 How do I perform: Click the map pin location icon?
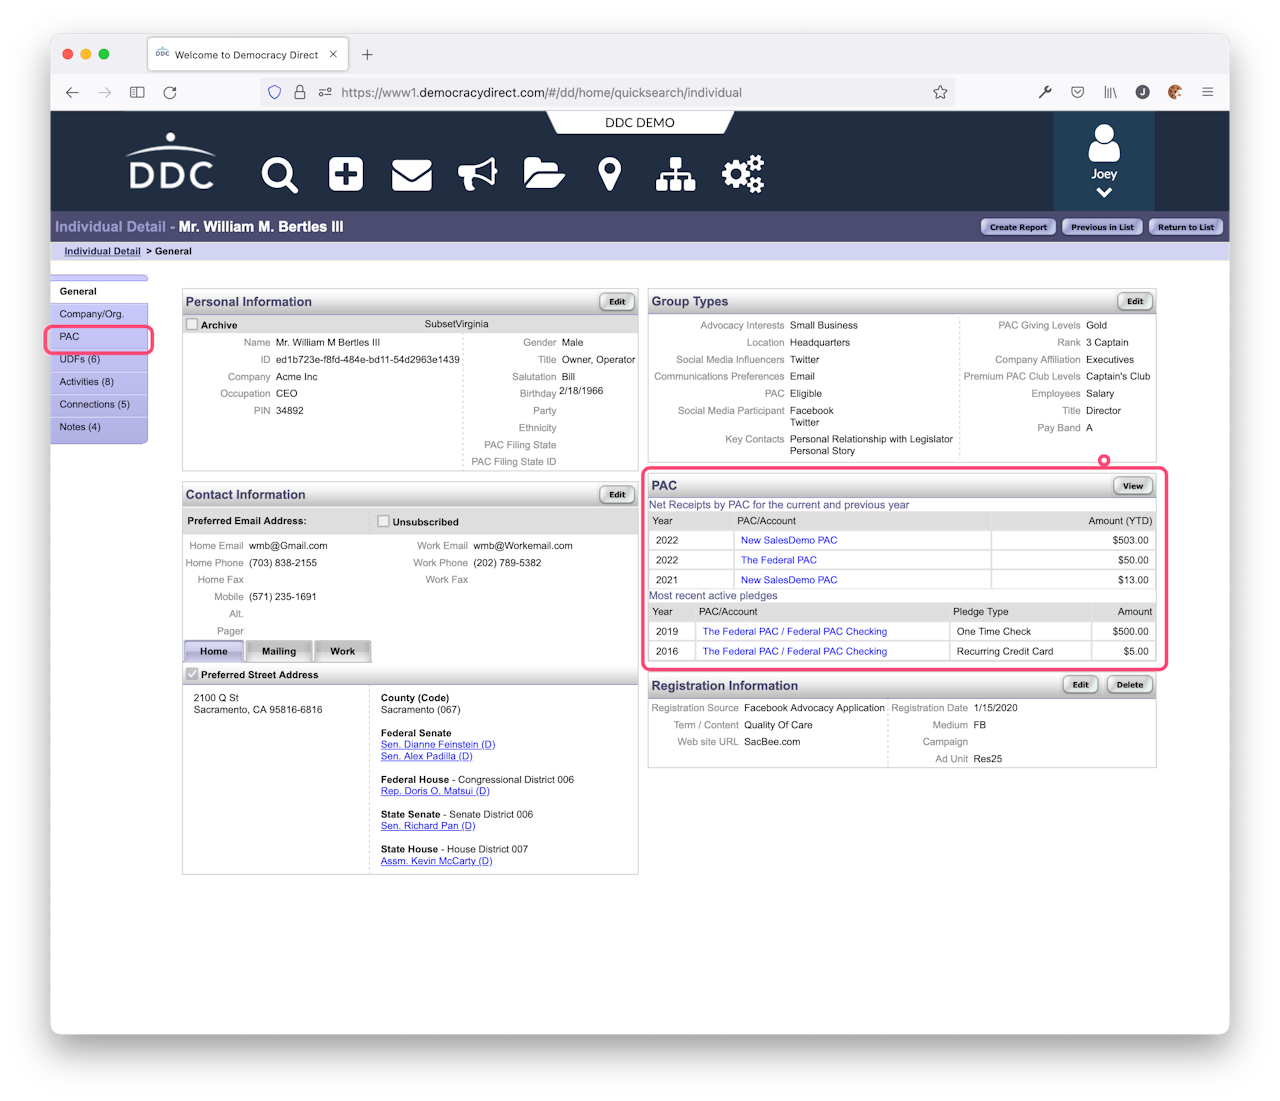[x=609, y=175]
